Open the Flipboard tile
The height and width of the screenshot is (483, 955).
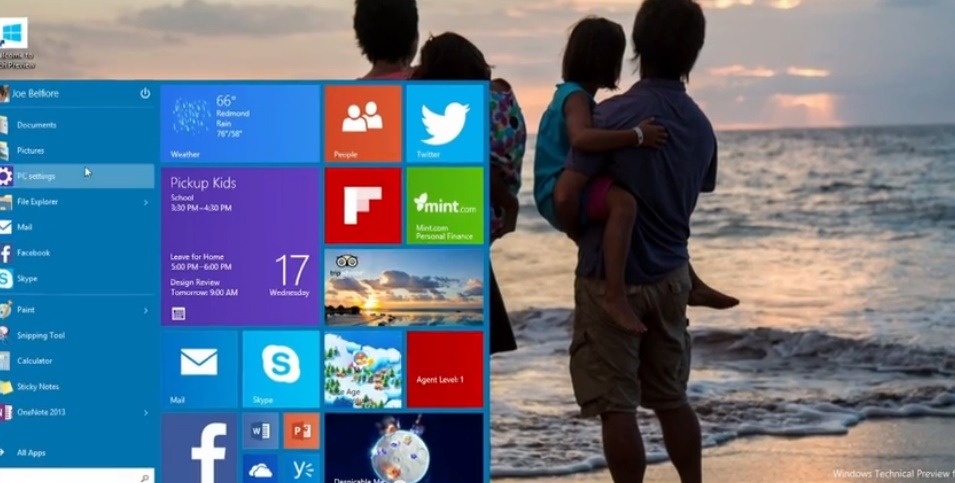(x=362, y=206)
